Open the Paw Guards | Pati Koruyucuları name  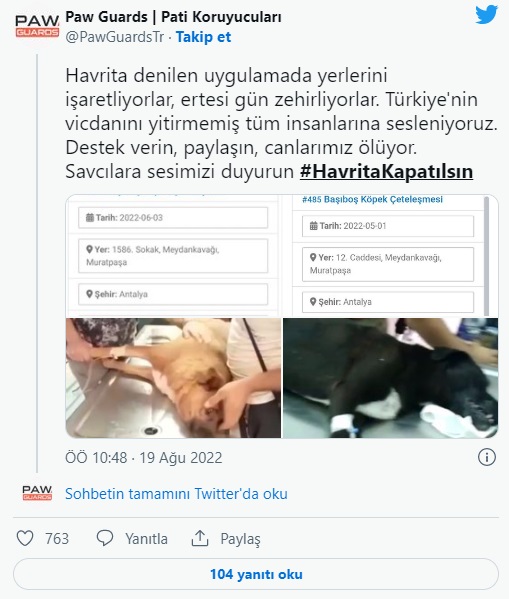pos(173,17)
